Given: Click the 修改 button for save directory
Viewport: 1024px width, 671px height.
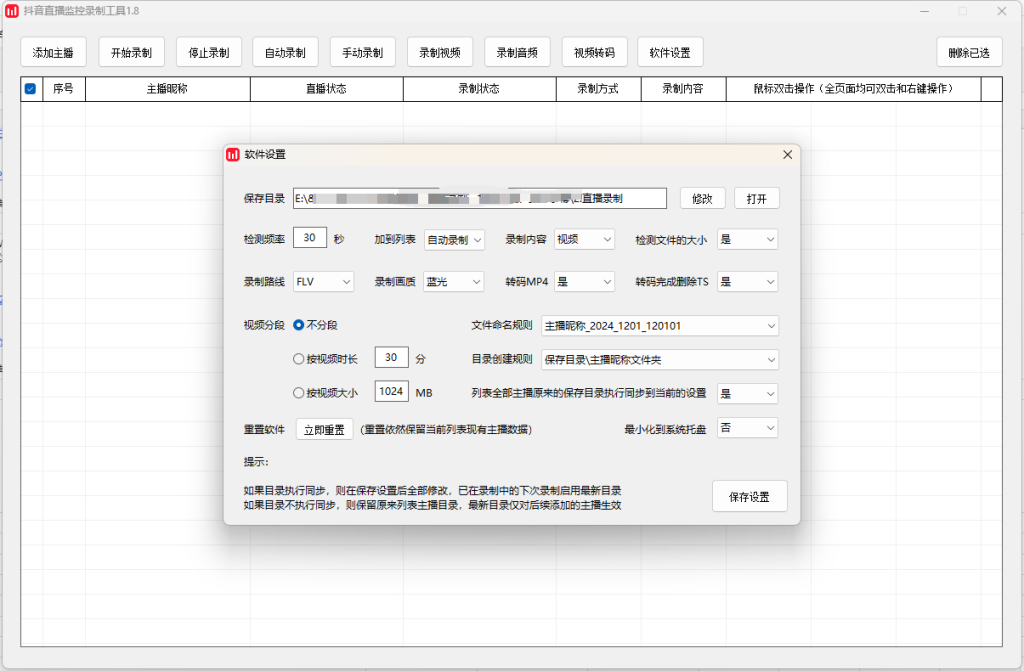Looking at the screenshot, I should tap(702, 198).
